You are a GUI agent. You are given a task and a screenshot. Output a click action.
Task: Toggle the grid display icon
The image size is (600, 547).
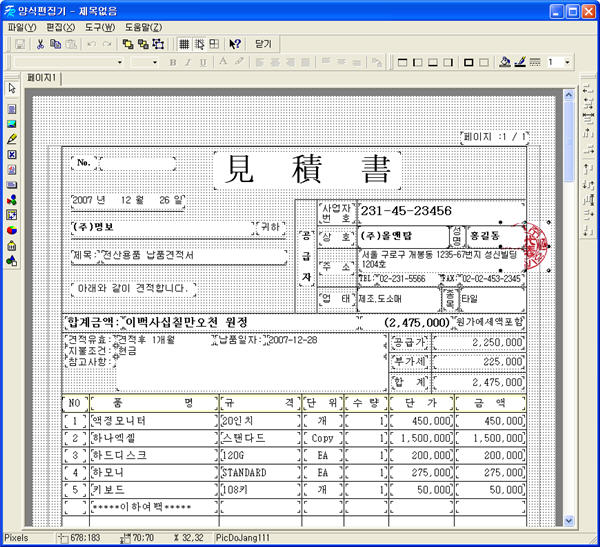[184, 44]
